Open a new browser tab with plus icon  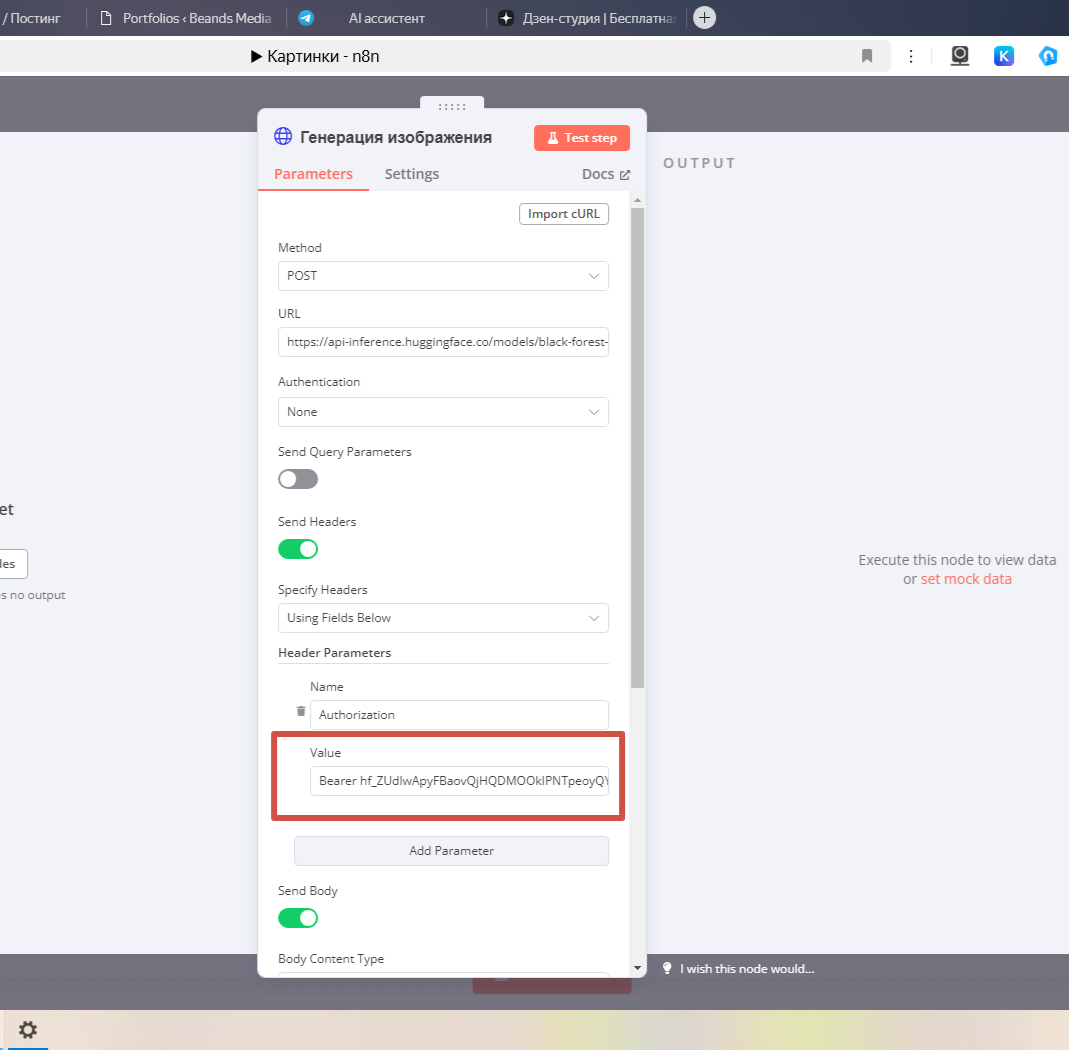704,18
